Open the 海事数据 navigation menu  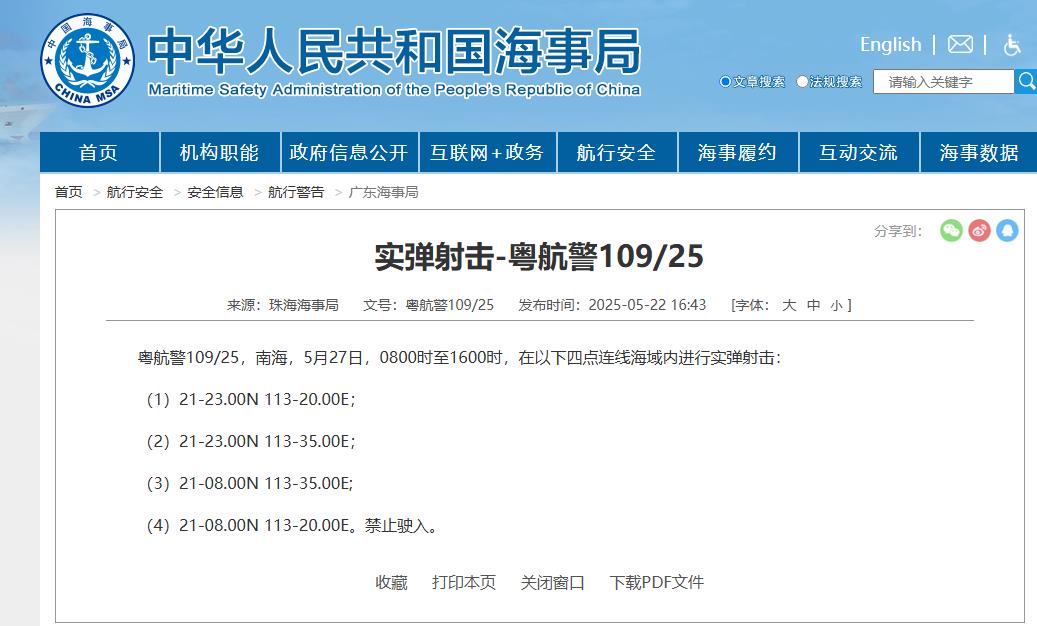[x=978, y=153]
